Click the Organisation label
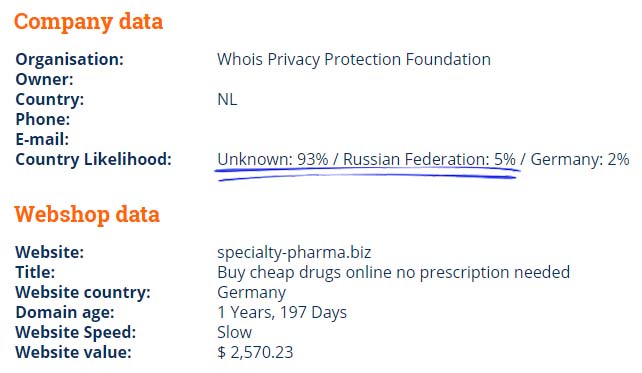This screenshot has height=373, width=642. (x=69, y=59)
